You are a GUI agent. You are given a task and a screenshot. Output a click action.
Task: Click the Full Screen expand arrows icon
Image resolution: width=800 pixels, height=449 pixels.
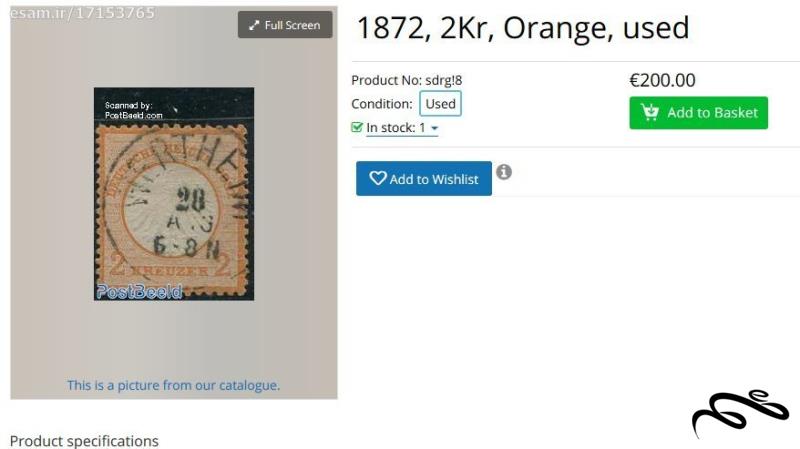tap(254, 25)
